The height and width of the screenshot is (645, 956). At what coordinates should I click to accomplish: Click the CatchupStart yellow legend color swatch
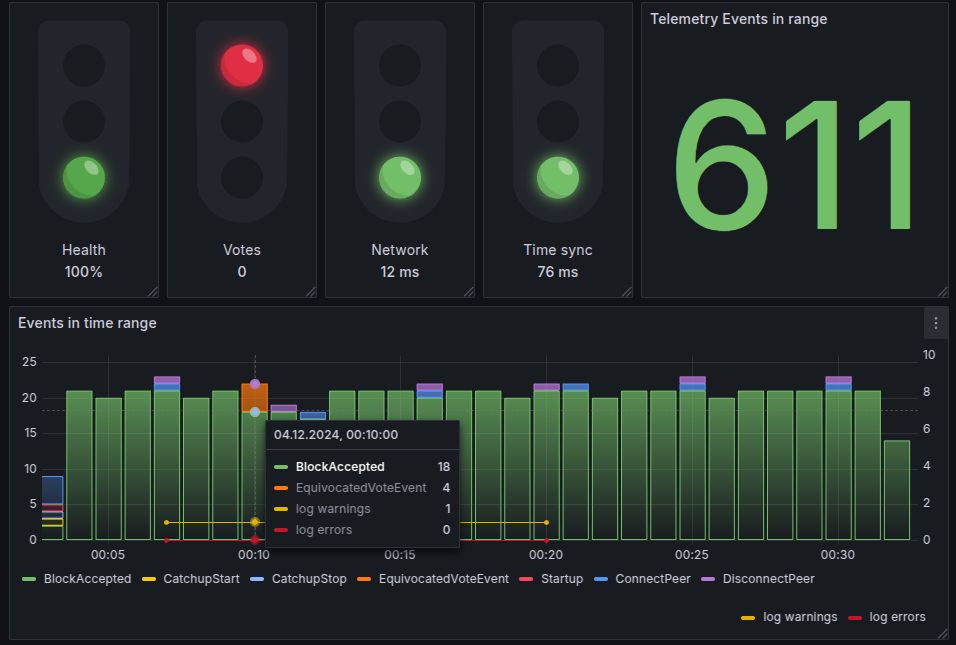pos(149,579)
